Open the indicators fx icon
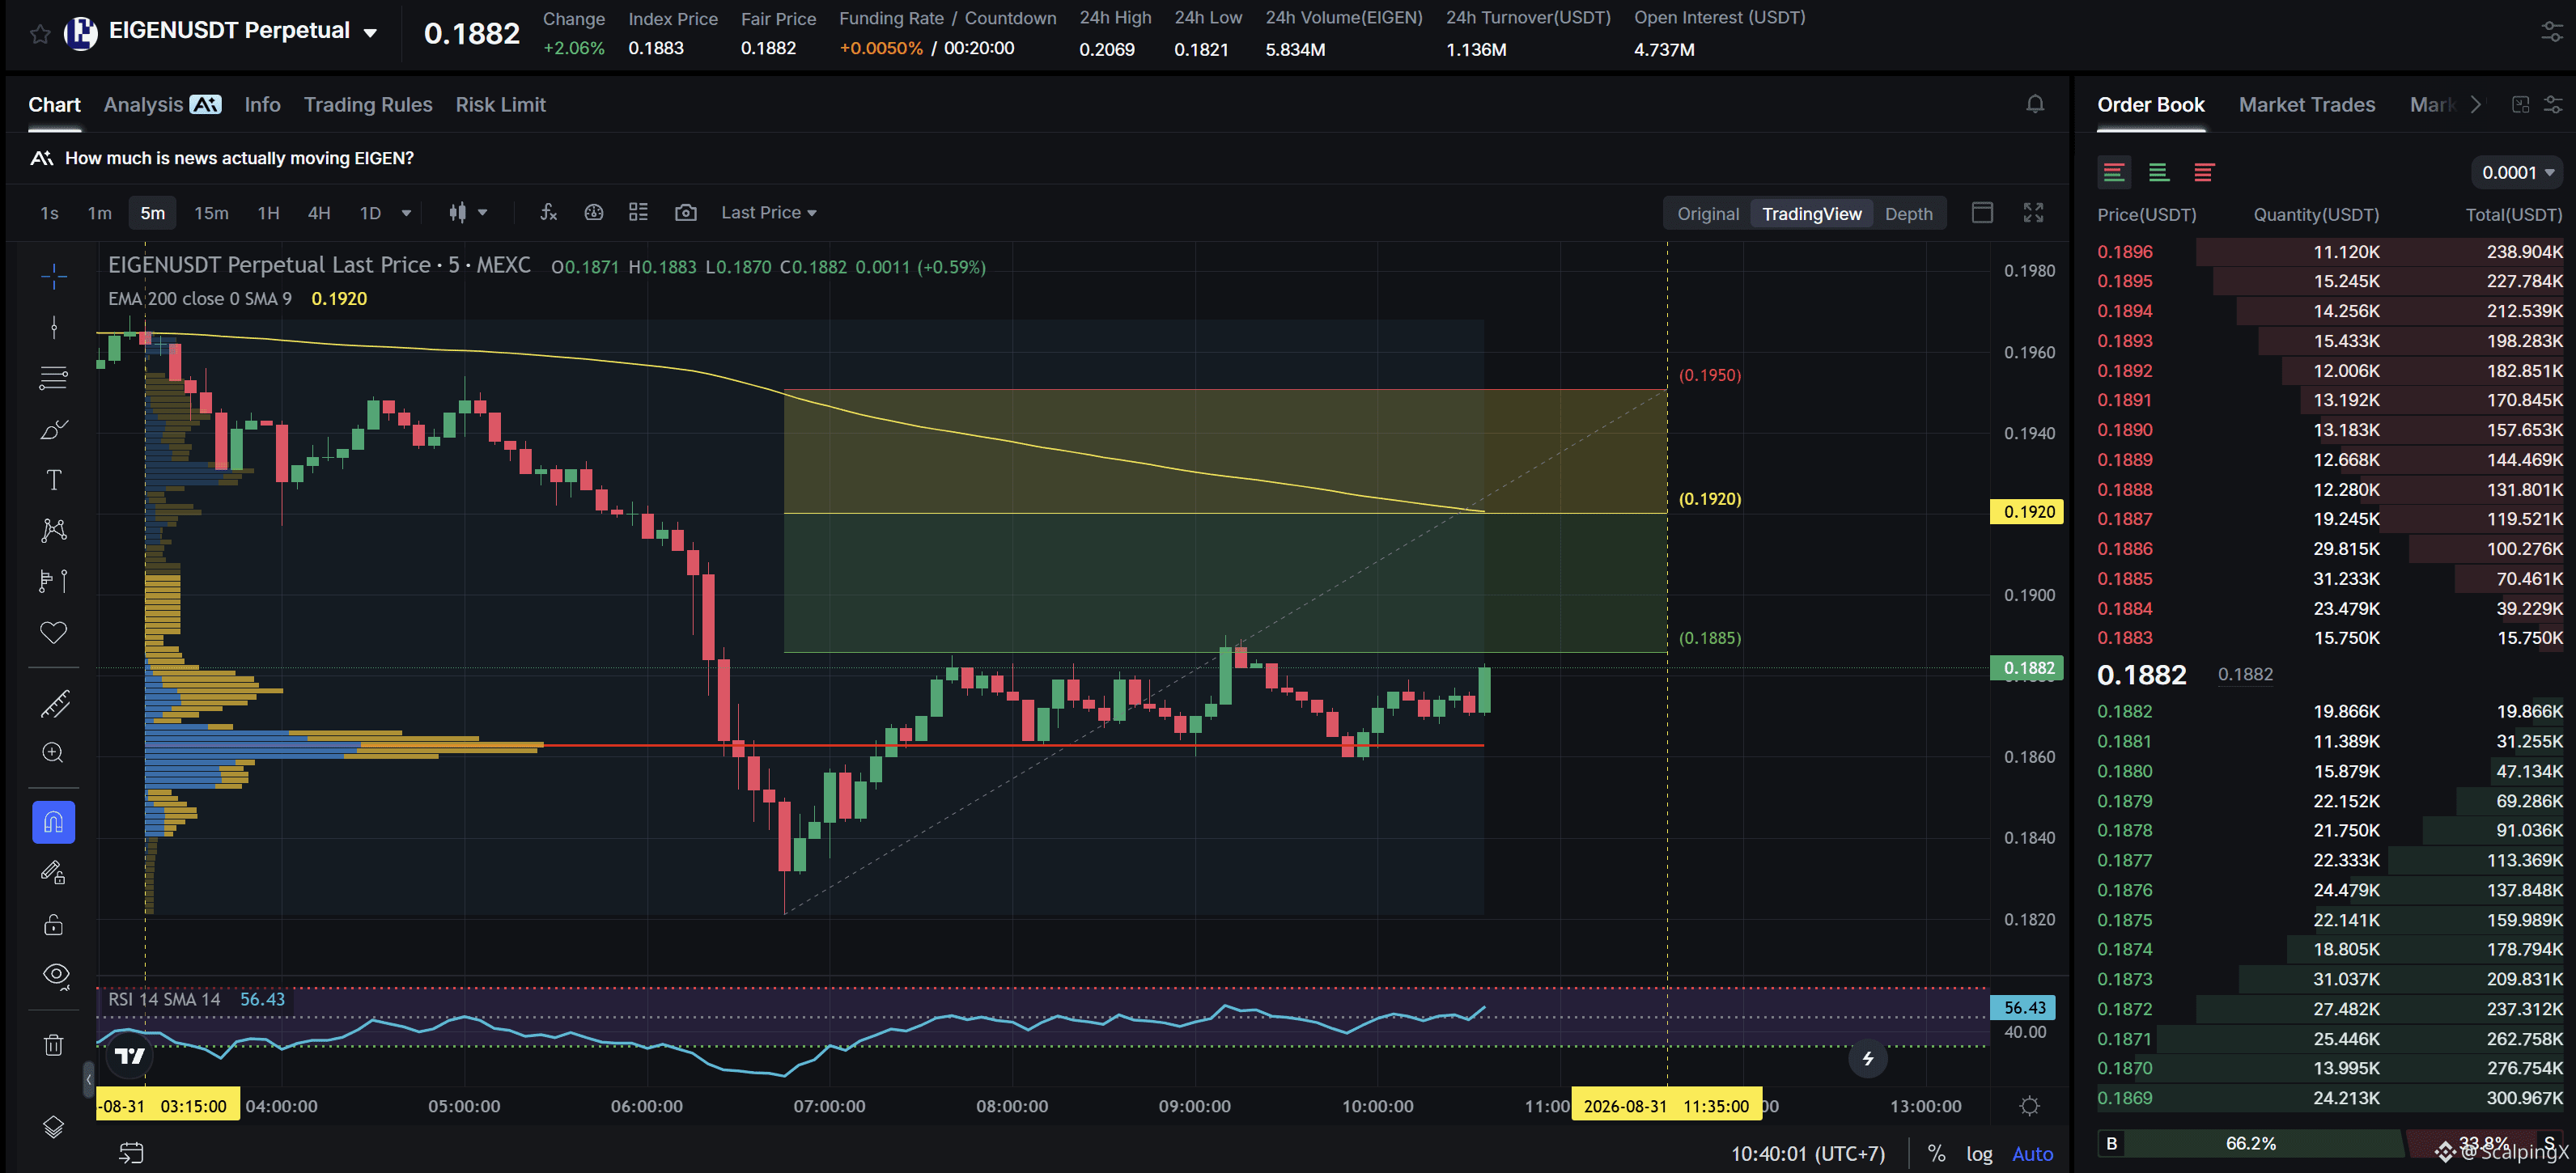 [548, 212]
